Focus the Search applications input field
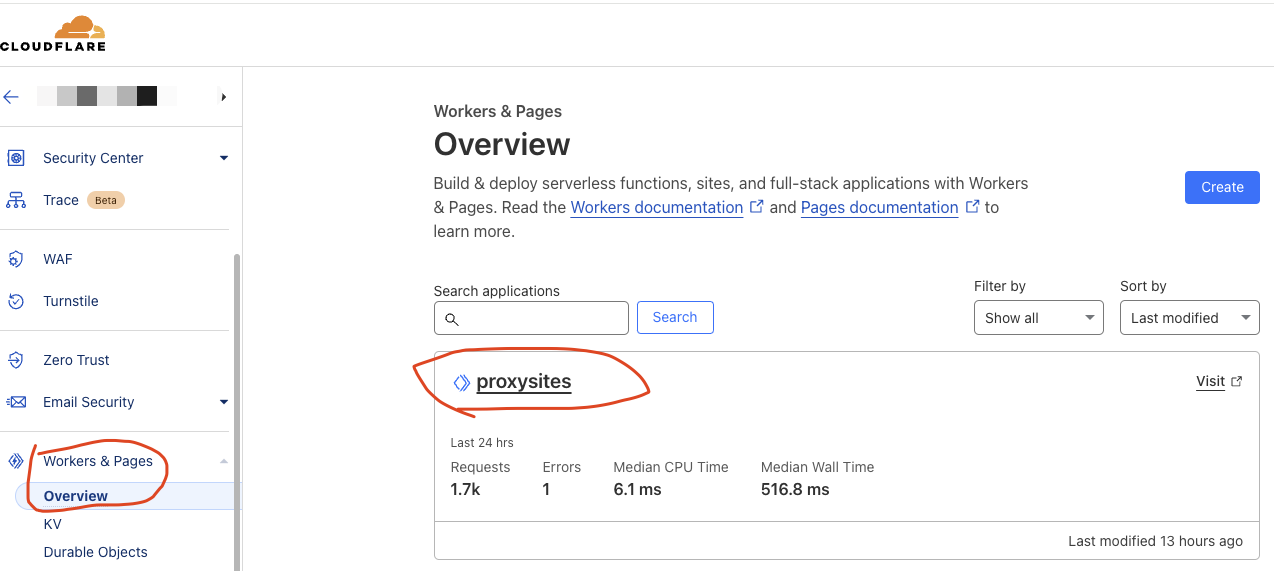 point(531,318)
